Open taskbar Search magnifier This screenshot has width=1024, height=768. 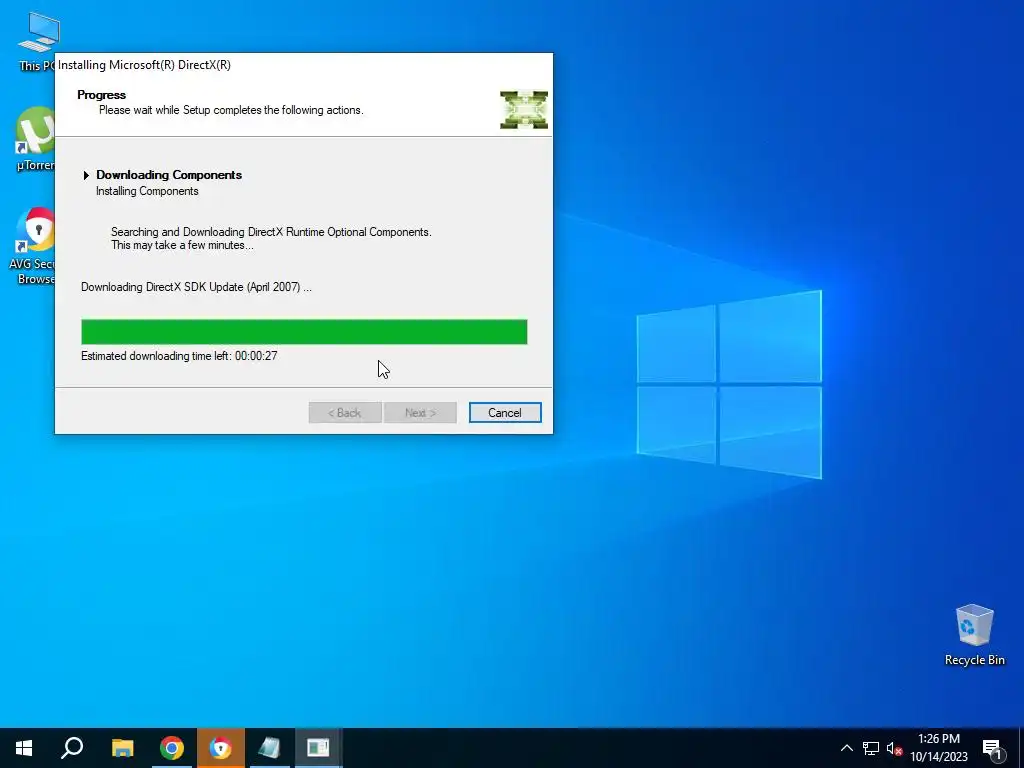72,748
